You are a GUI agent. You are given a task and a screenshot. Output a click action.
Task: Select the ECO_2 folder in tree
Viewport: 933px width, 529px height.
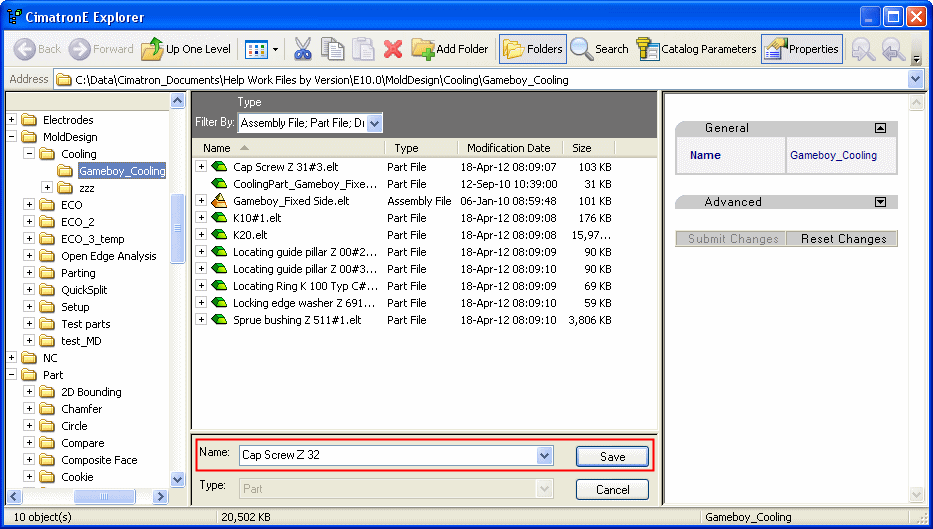point(78,222)
